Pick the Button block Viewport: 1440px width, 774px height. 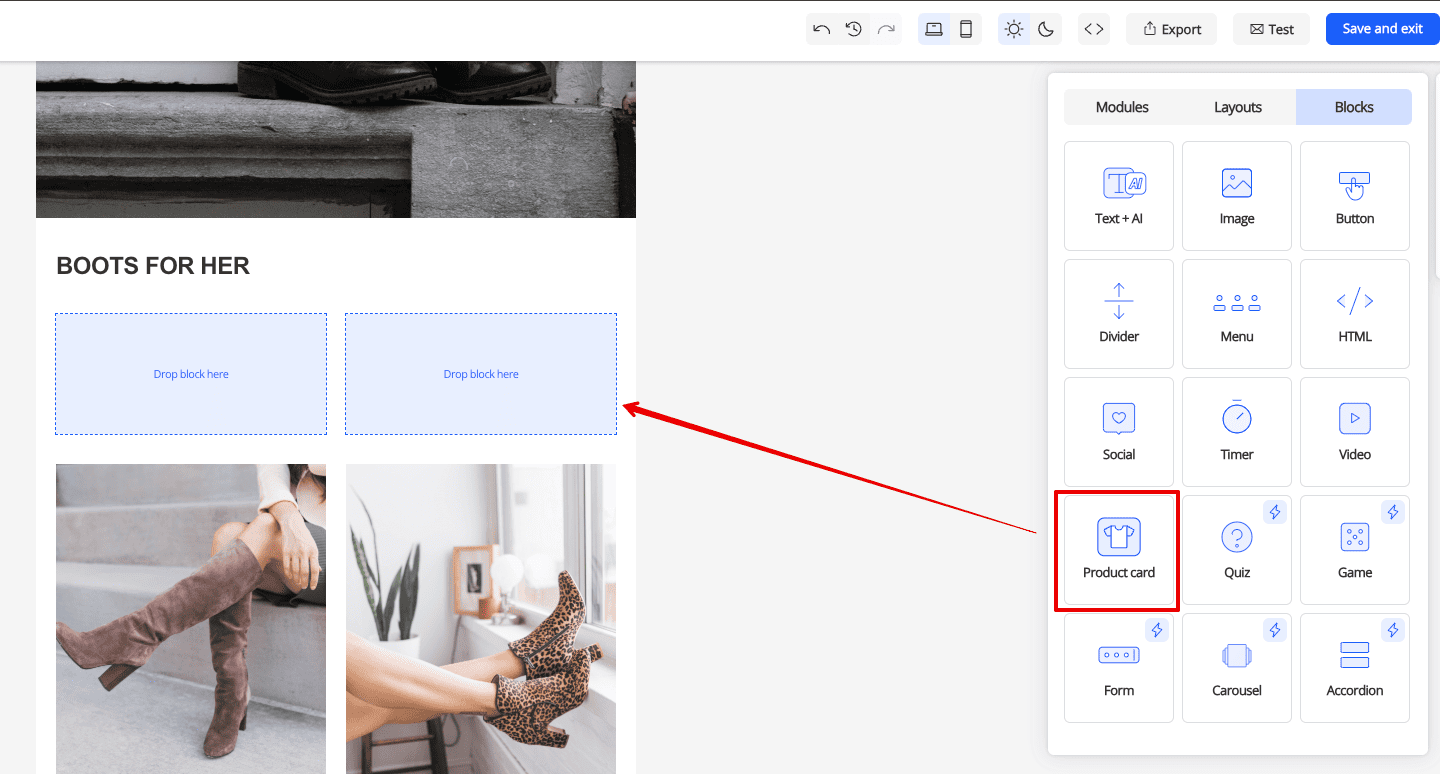coord(1355,196)
